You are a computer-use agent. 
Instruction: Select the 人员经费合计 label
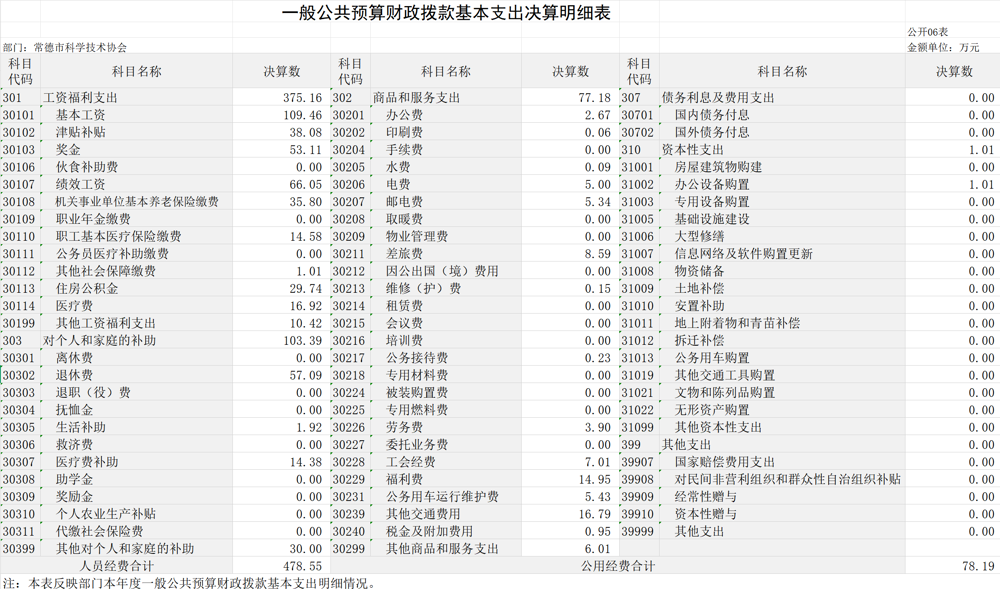[117, 566]
